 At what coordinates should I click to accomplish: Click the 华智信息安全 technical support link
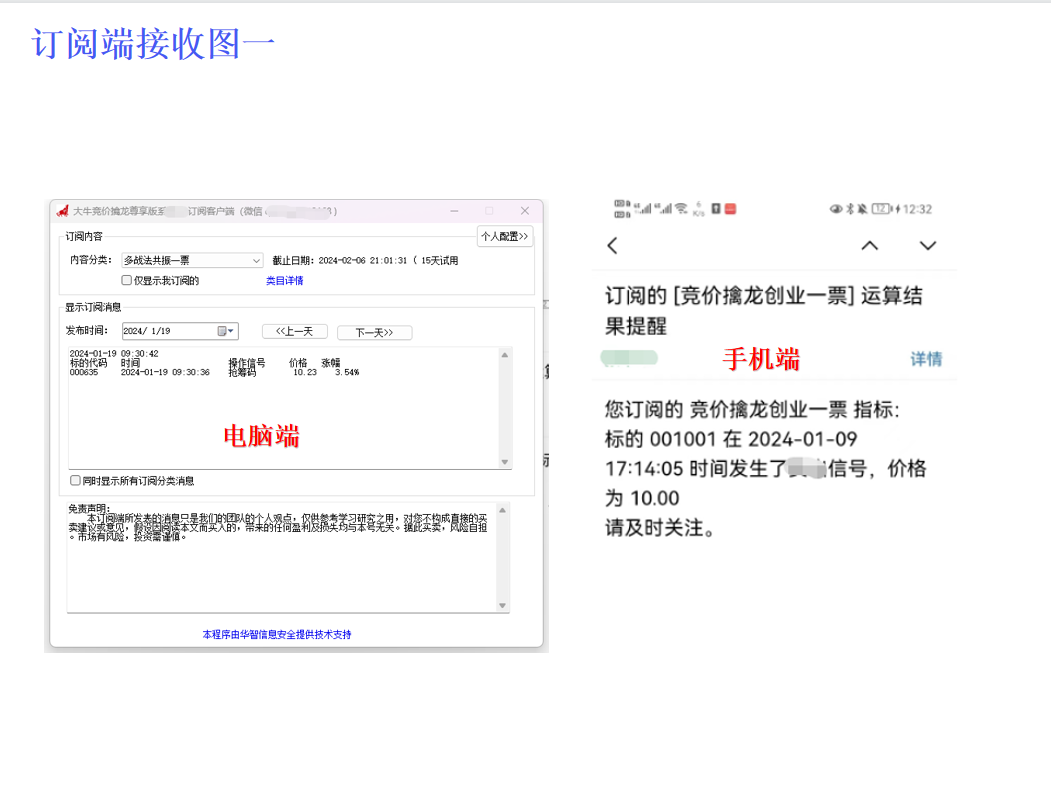tap(277, 634)
